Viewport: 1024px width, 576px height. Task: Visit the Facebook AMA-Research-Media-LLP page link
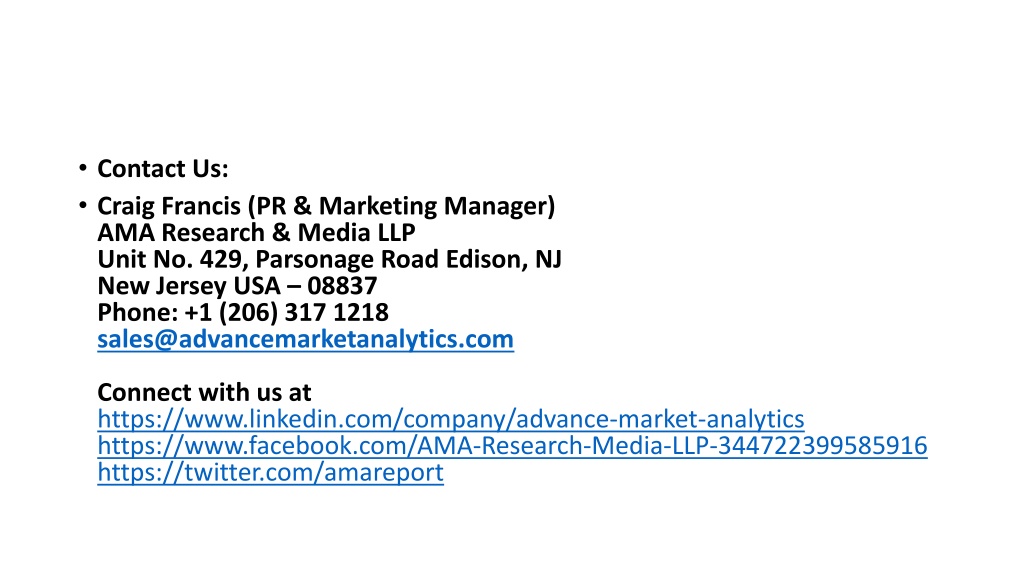(x=512, y=445)
